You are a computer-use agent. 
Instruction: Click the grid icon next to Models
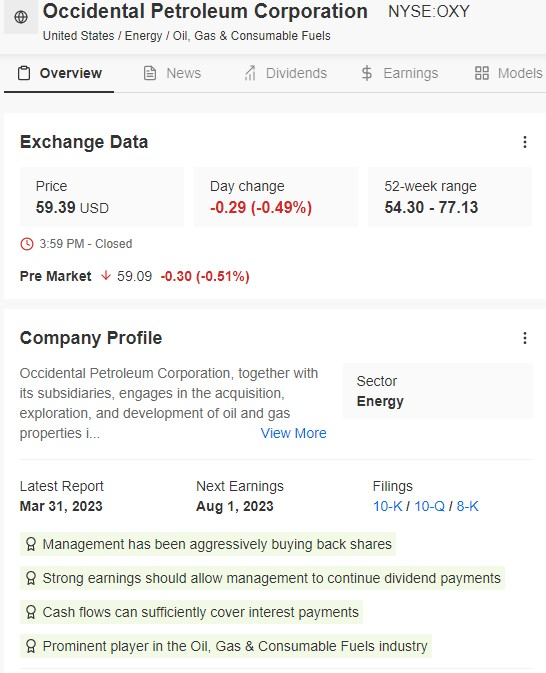point(482,73)
